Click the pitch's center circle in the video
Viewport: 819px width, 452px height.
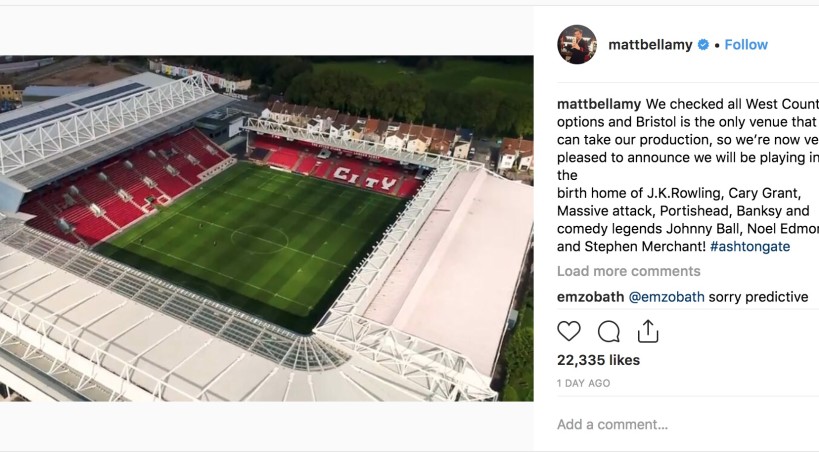(x=260, y=239)
